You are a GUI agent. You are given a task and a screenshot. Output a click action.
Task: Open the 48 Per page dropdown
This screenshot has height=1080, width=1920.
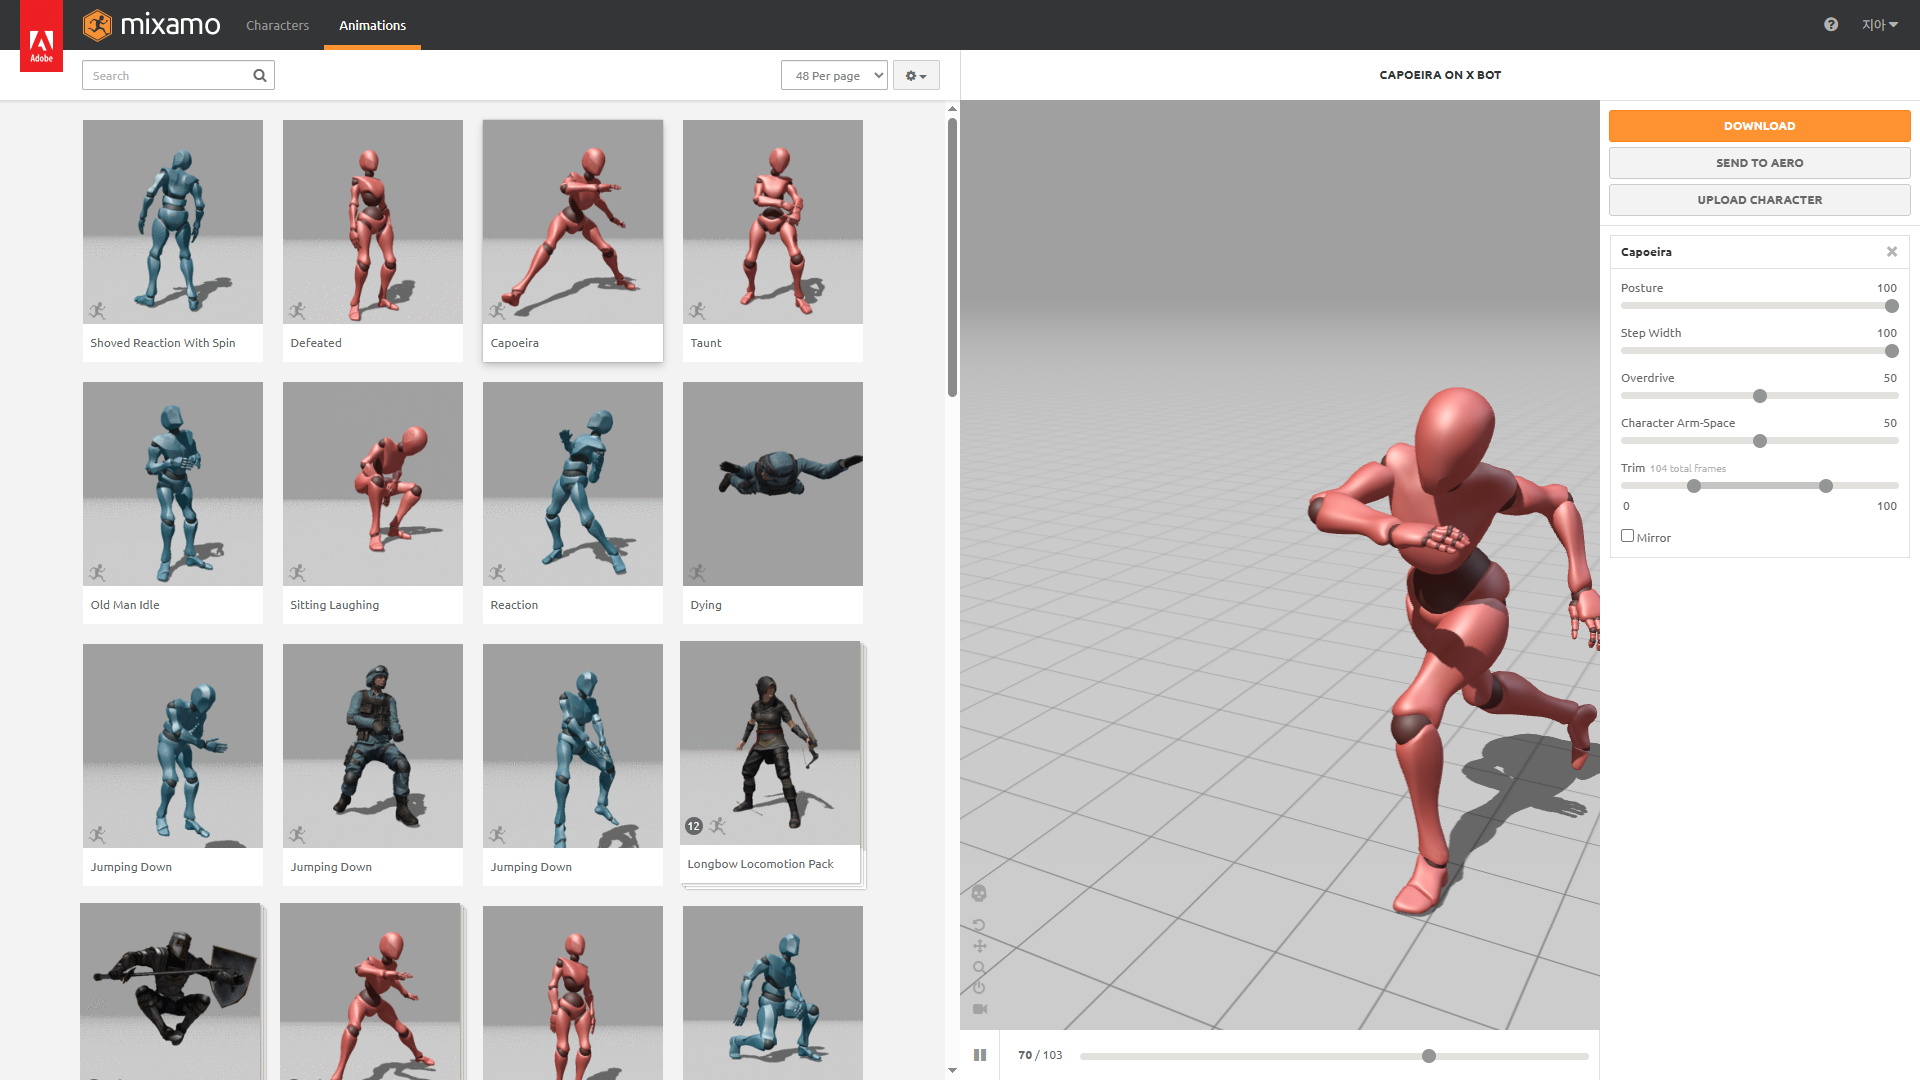[x=834, y=75]
